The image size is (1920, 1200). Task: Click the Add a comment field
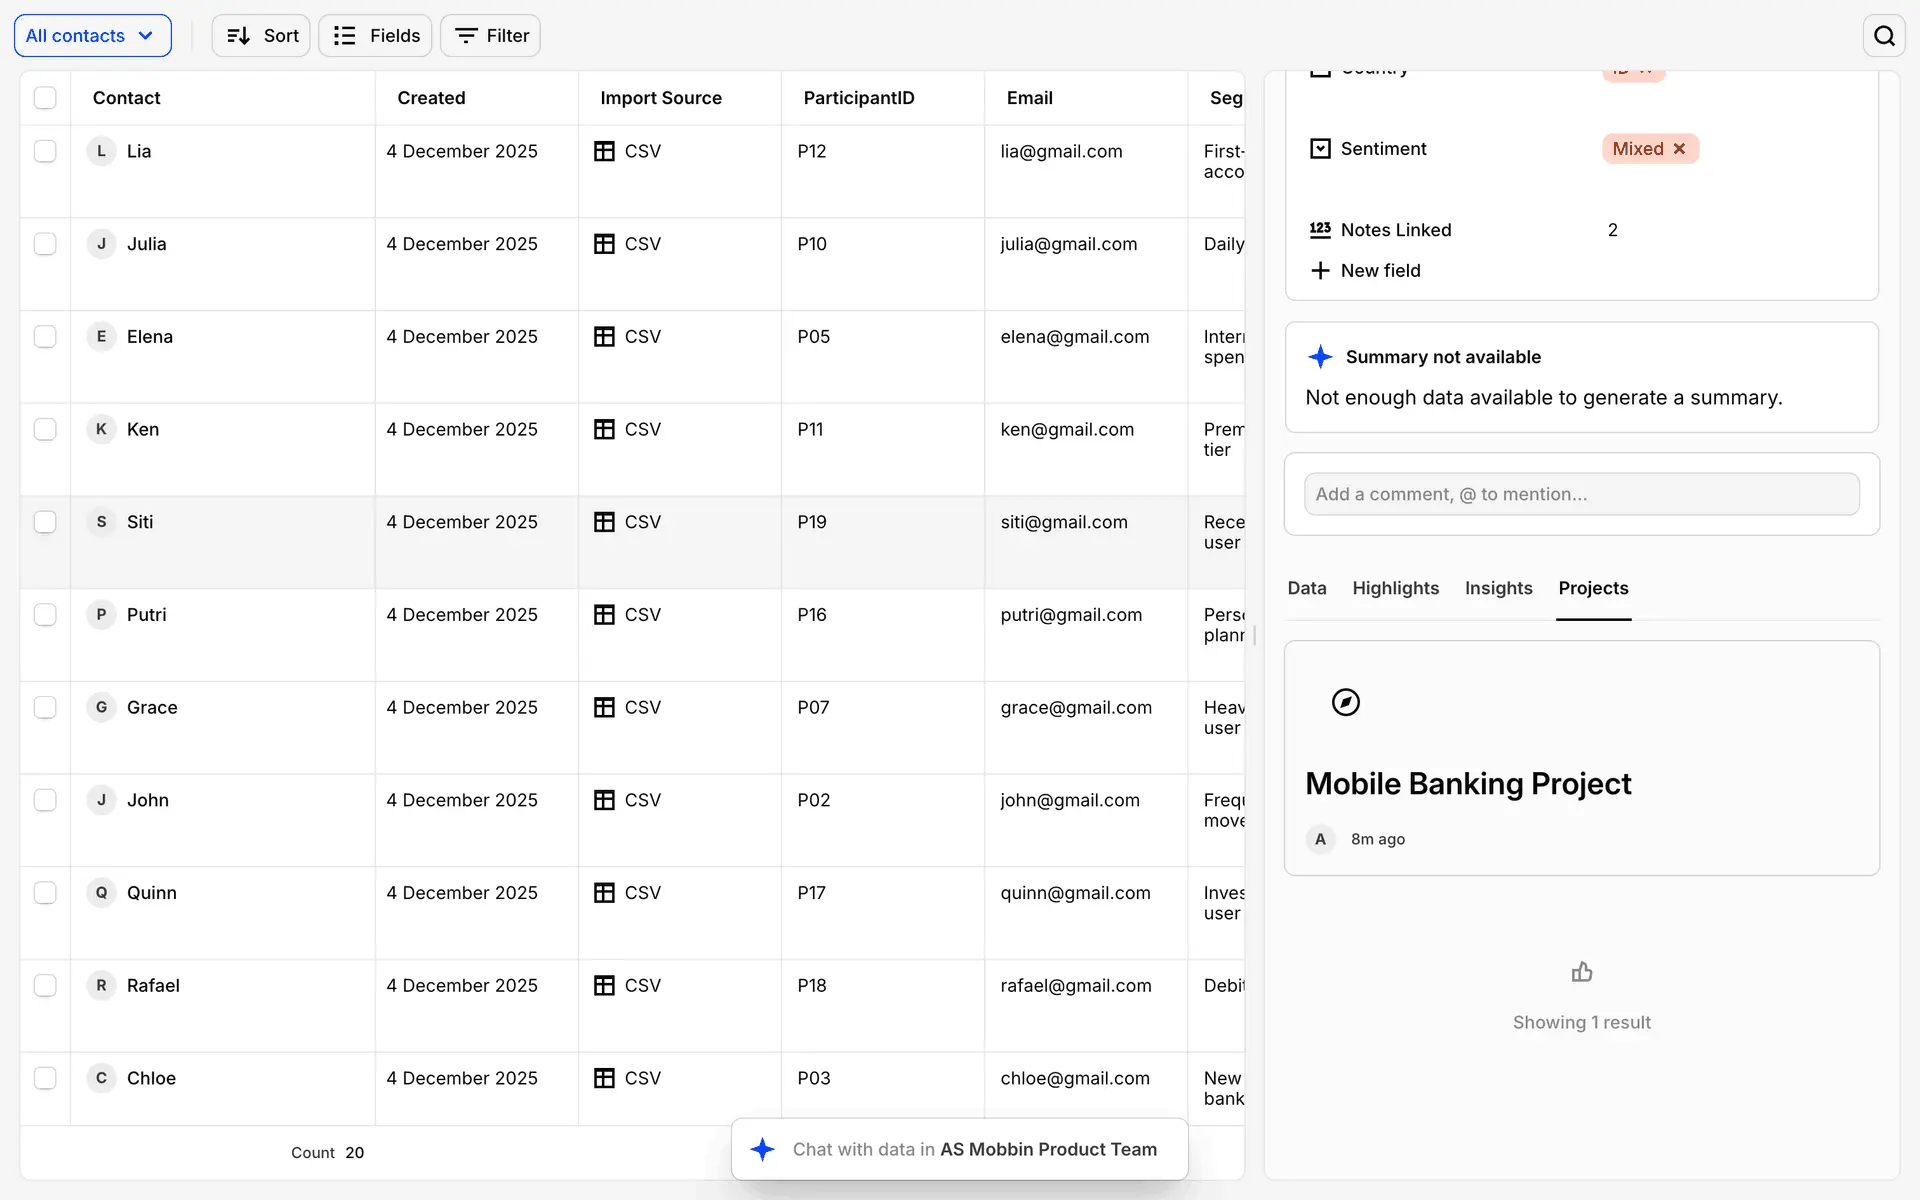1581,494
